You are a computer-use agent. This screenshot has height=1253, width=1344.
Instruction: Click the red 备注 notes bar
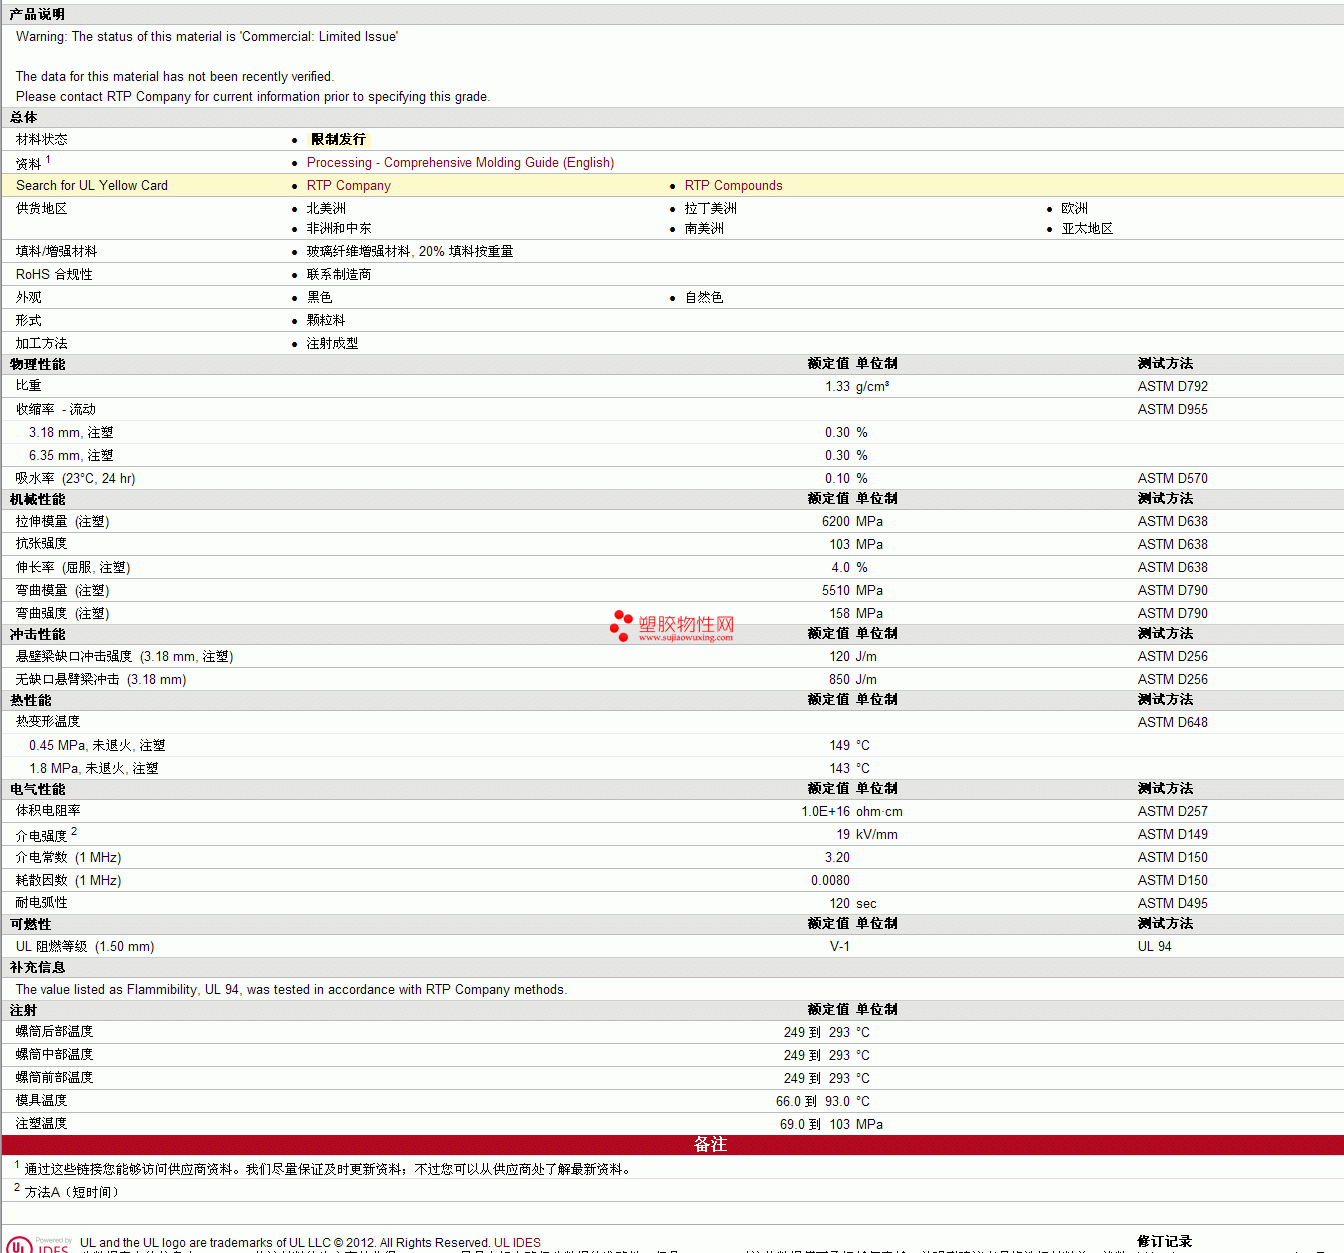point(672,1144)
